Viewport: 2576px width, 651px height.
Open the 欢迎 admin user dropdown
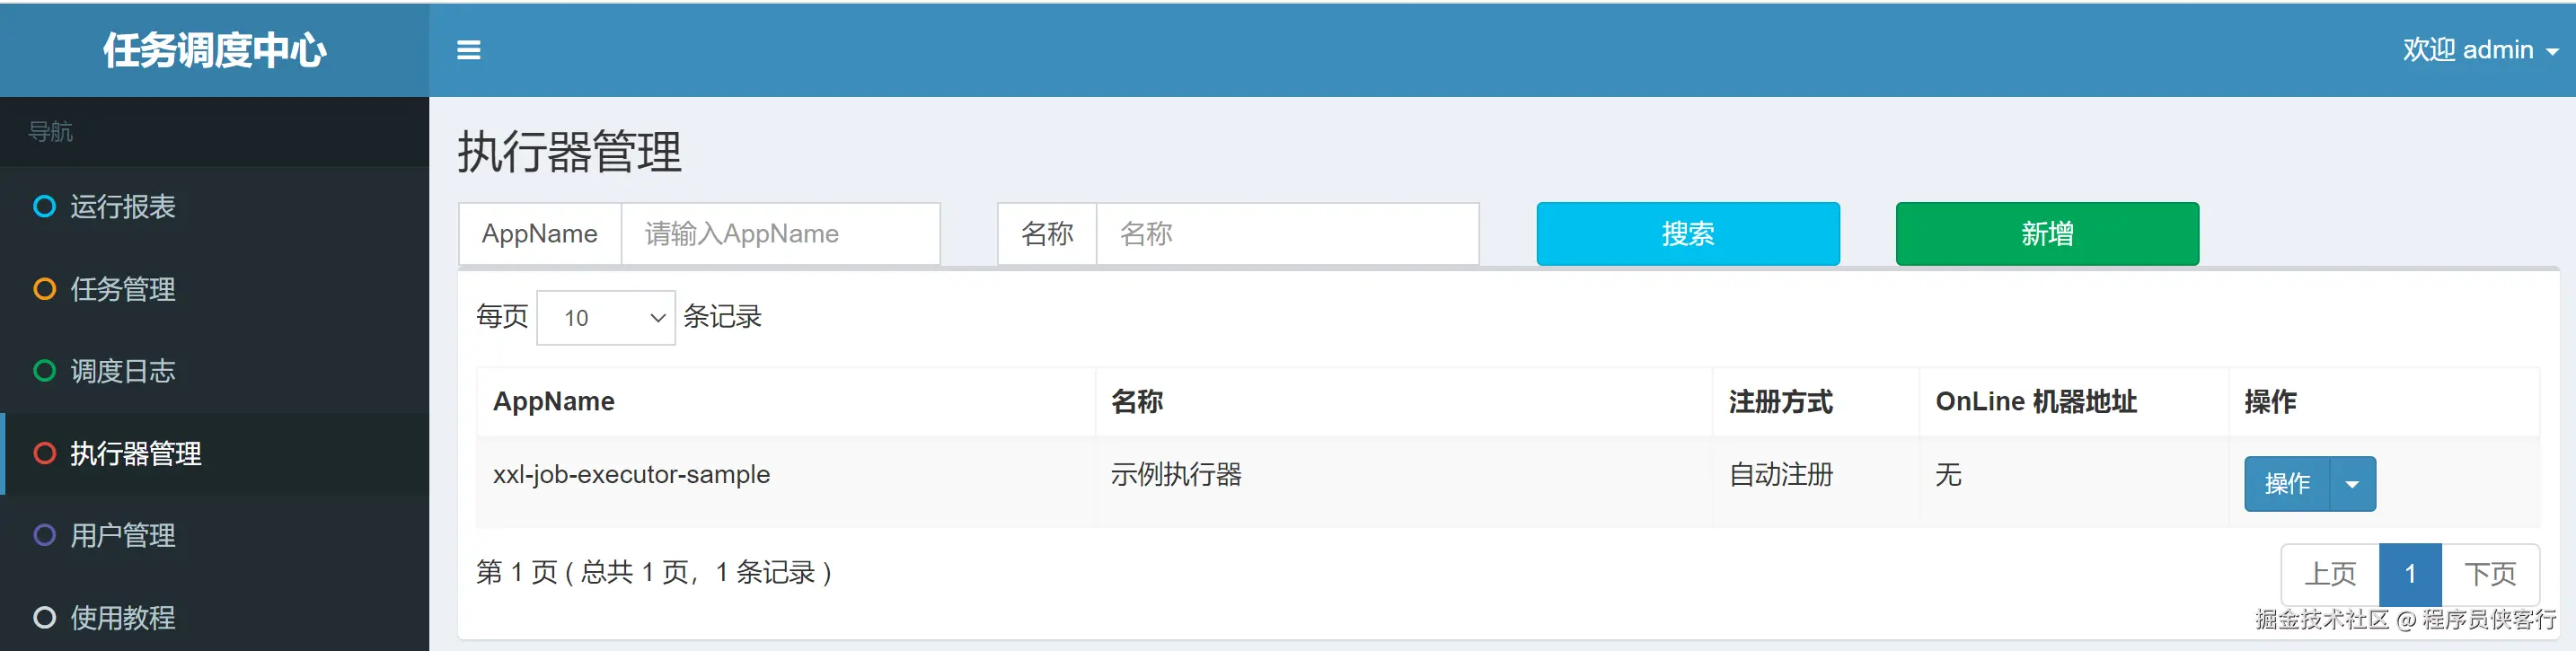pyautogui.click(x=2480, y=50)
